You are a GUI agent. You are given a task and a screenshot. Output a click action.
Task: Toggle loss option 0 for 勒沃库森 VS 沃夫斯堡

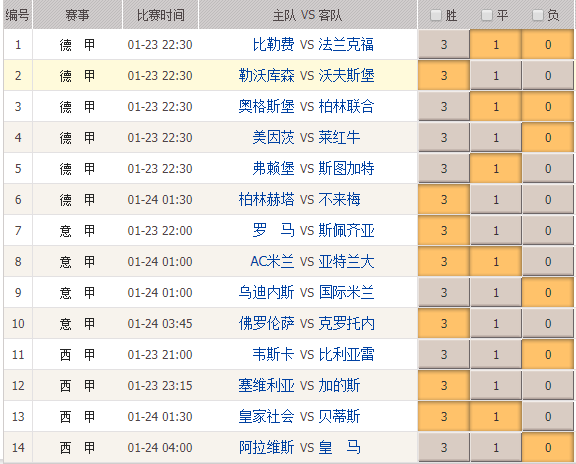[548, 75]
